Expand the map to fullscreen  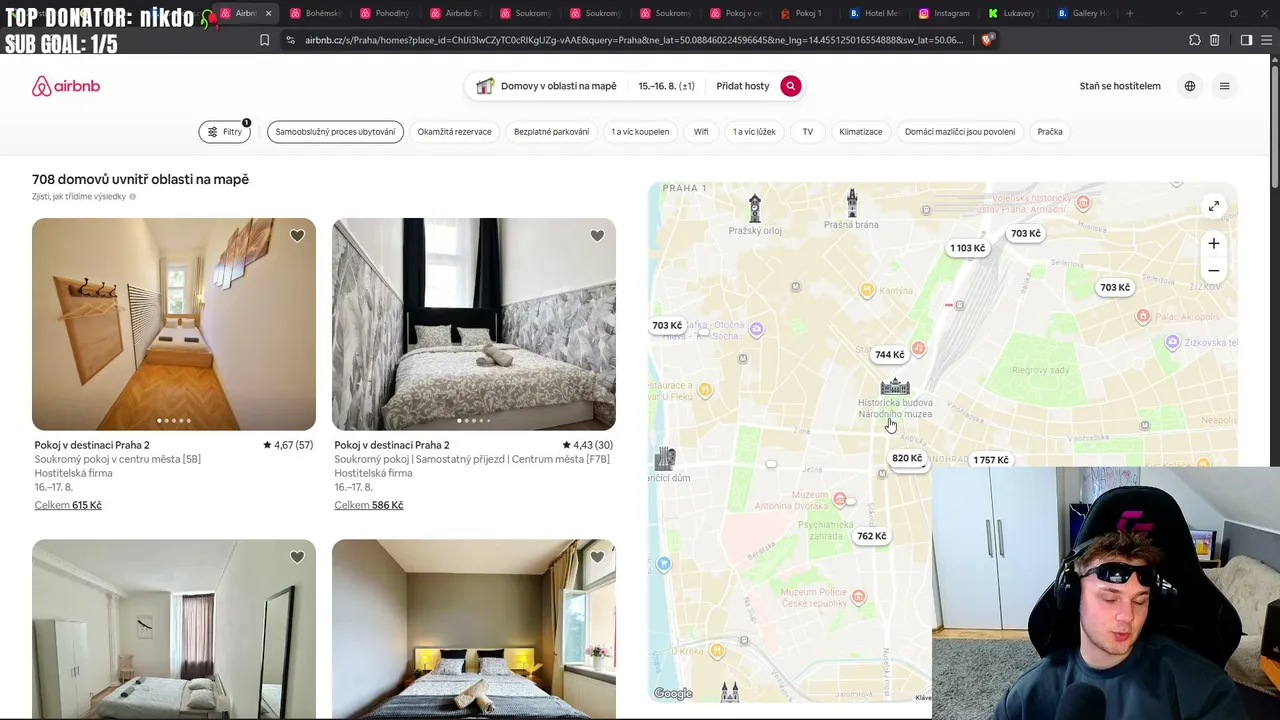[1213, 206]
